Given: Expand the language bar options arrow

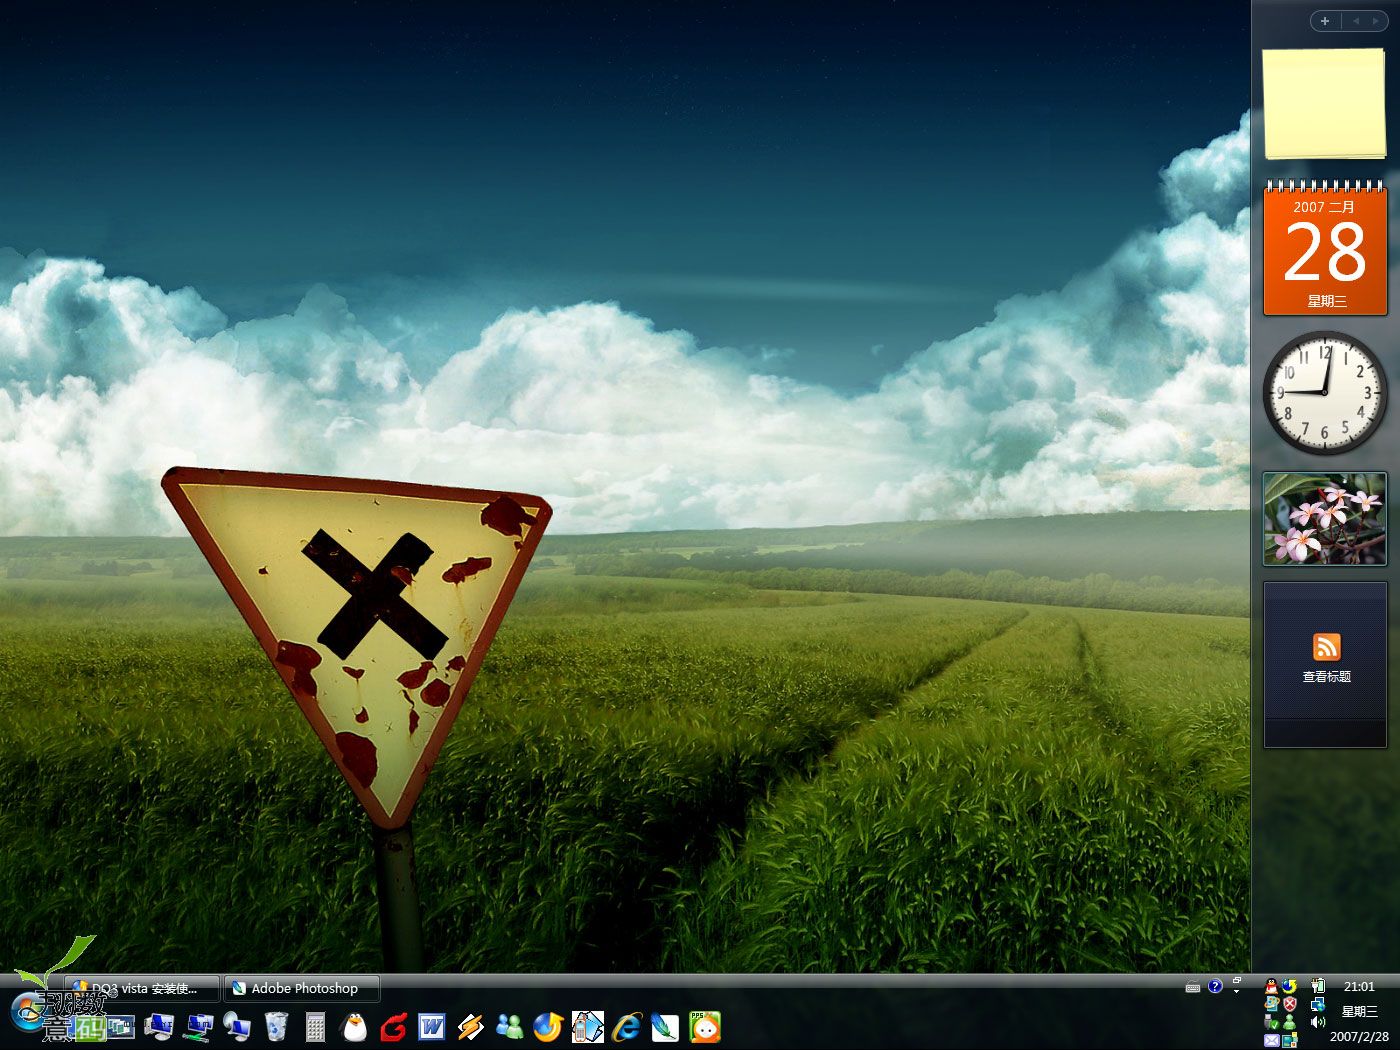Looking at the screenshot, I should click(1237, 991).
